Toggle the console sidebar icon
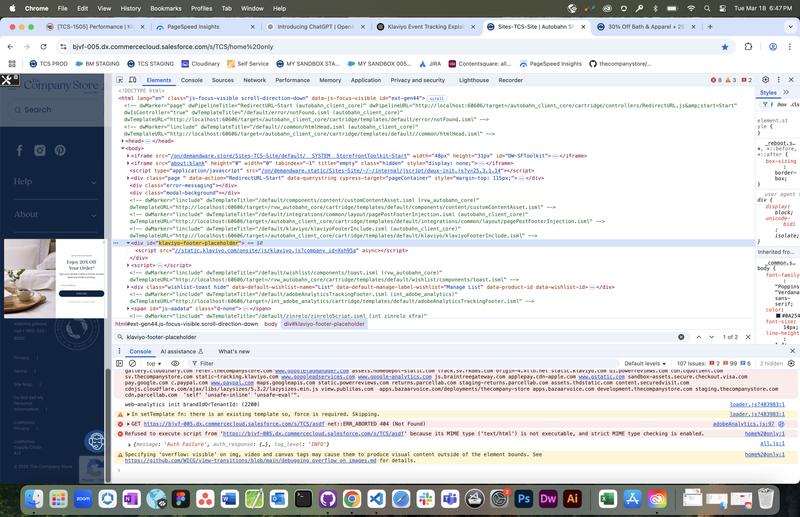Image resolution: width=800 pixels, height=517 pixels. (x=119, y=363)
